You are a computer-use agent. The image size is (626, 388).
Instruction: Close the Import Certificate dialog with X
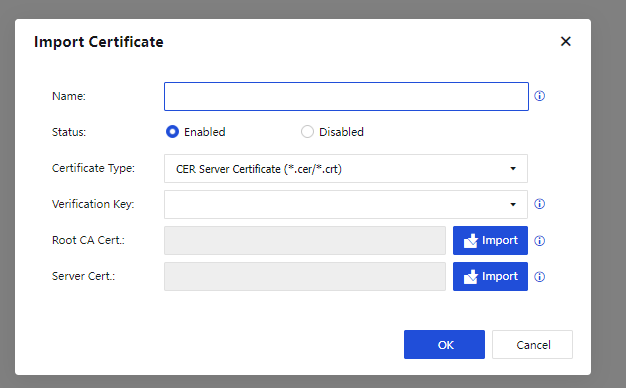566,41
